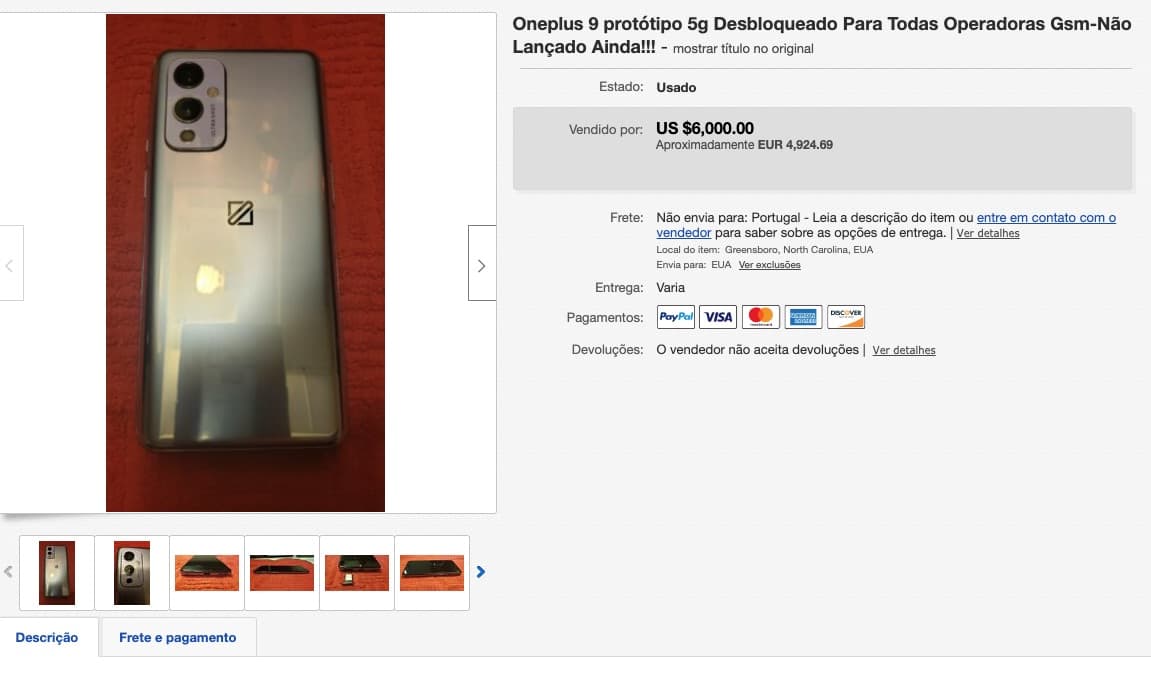
Task: Switch to Frete e pagamento tab
Action: [x=178, y=637]
